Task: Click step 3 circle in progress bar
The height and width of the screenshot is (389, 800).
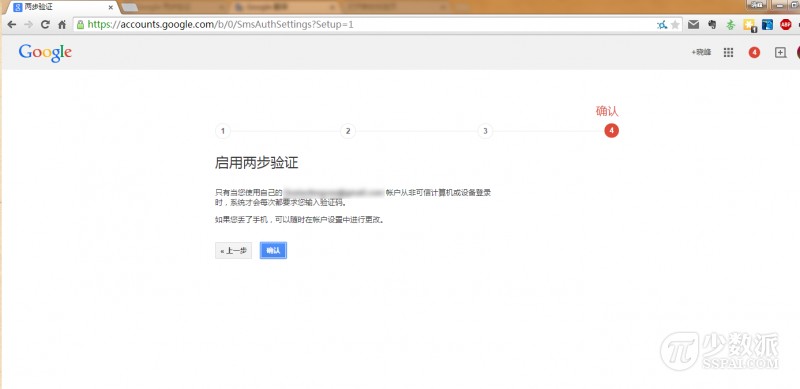Action: tap(485, 131)
